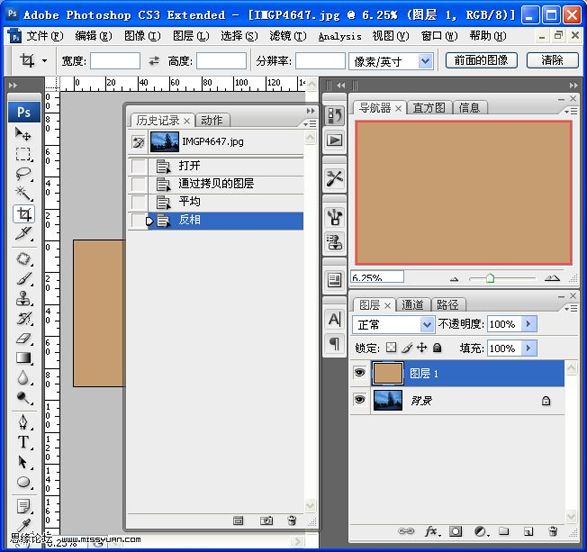Swap width and height arrows
This screenshot has width=587, height=552.
point(154,61)
